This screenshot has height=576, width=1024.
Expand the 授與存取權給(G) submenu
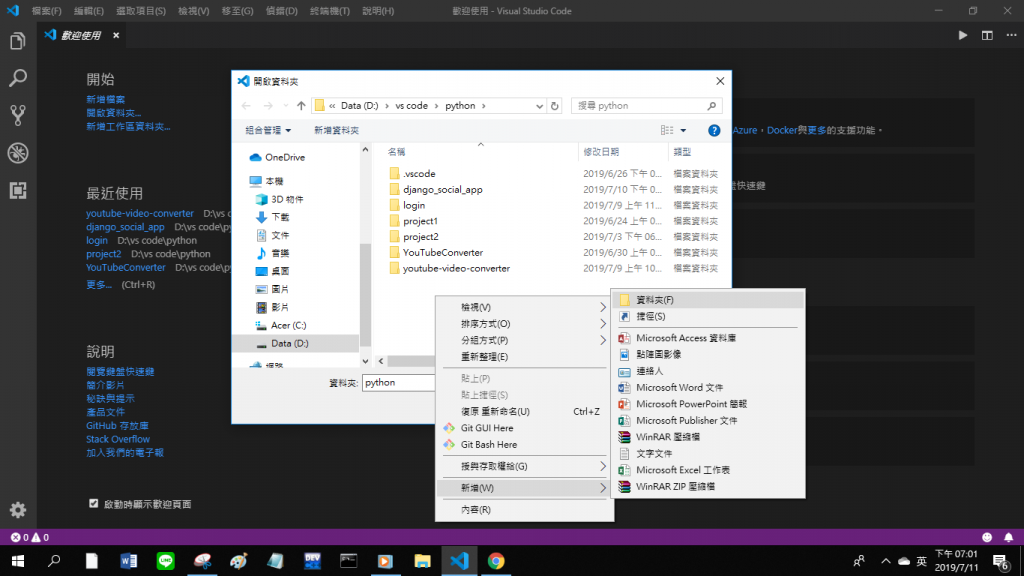(x=524, y=466)
